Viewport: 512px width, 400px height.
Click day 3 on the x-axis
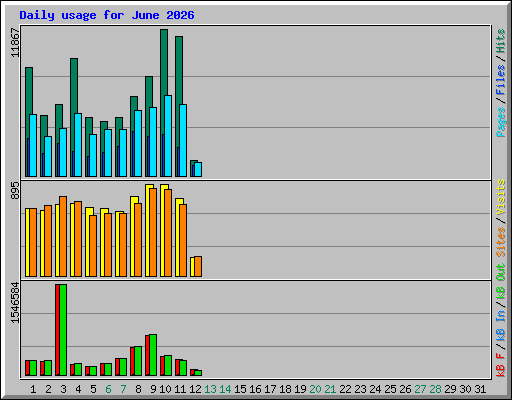coord(63,389)
